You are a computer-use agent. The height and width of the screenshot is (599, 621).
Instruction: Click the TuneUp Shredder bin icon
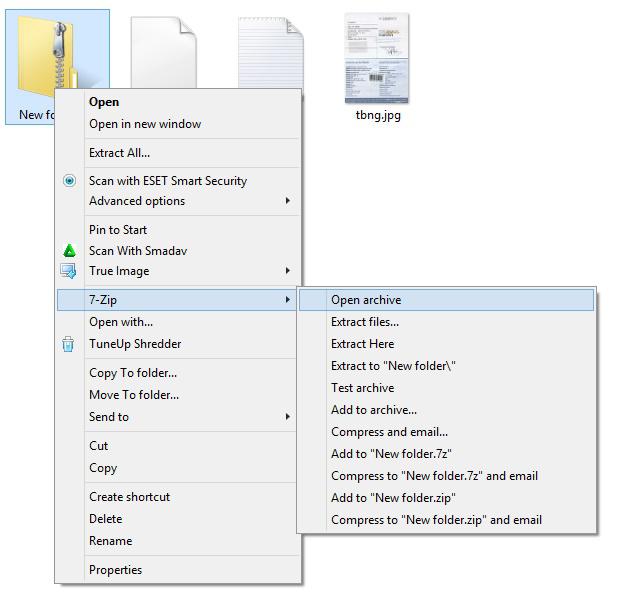[x=68, y=344]
